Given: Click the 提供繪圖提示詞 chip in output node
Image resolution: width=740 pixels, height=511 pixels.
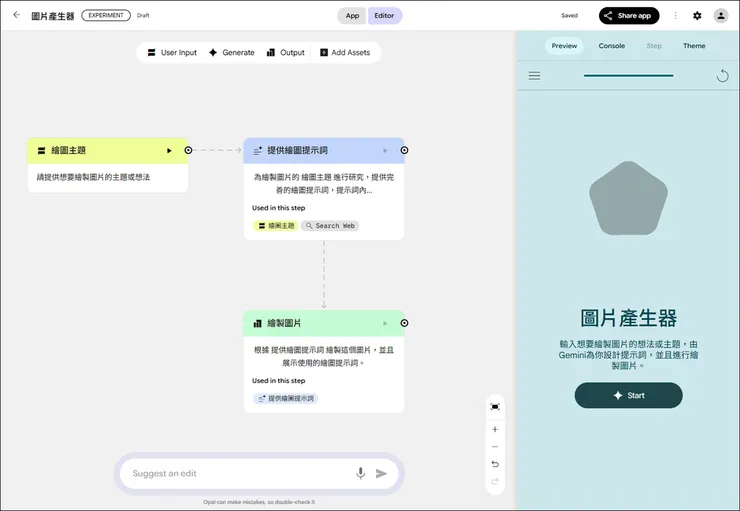Looking at the screenshot, I should pyautogui.click(x=286, y=398).
